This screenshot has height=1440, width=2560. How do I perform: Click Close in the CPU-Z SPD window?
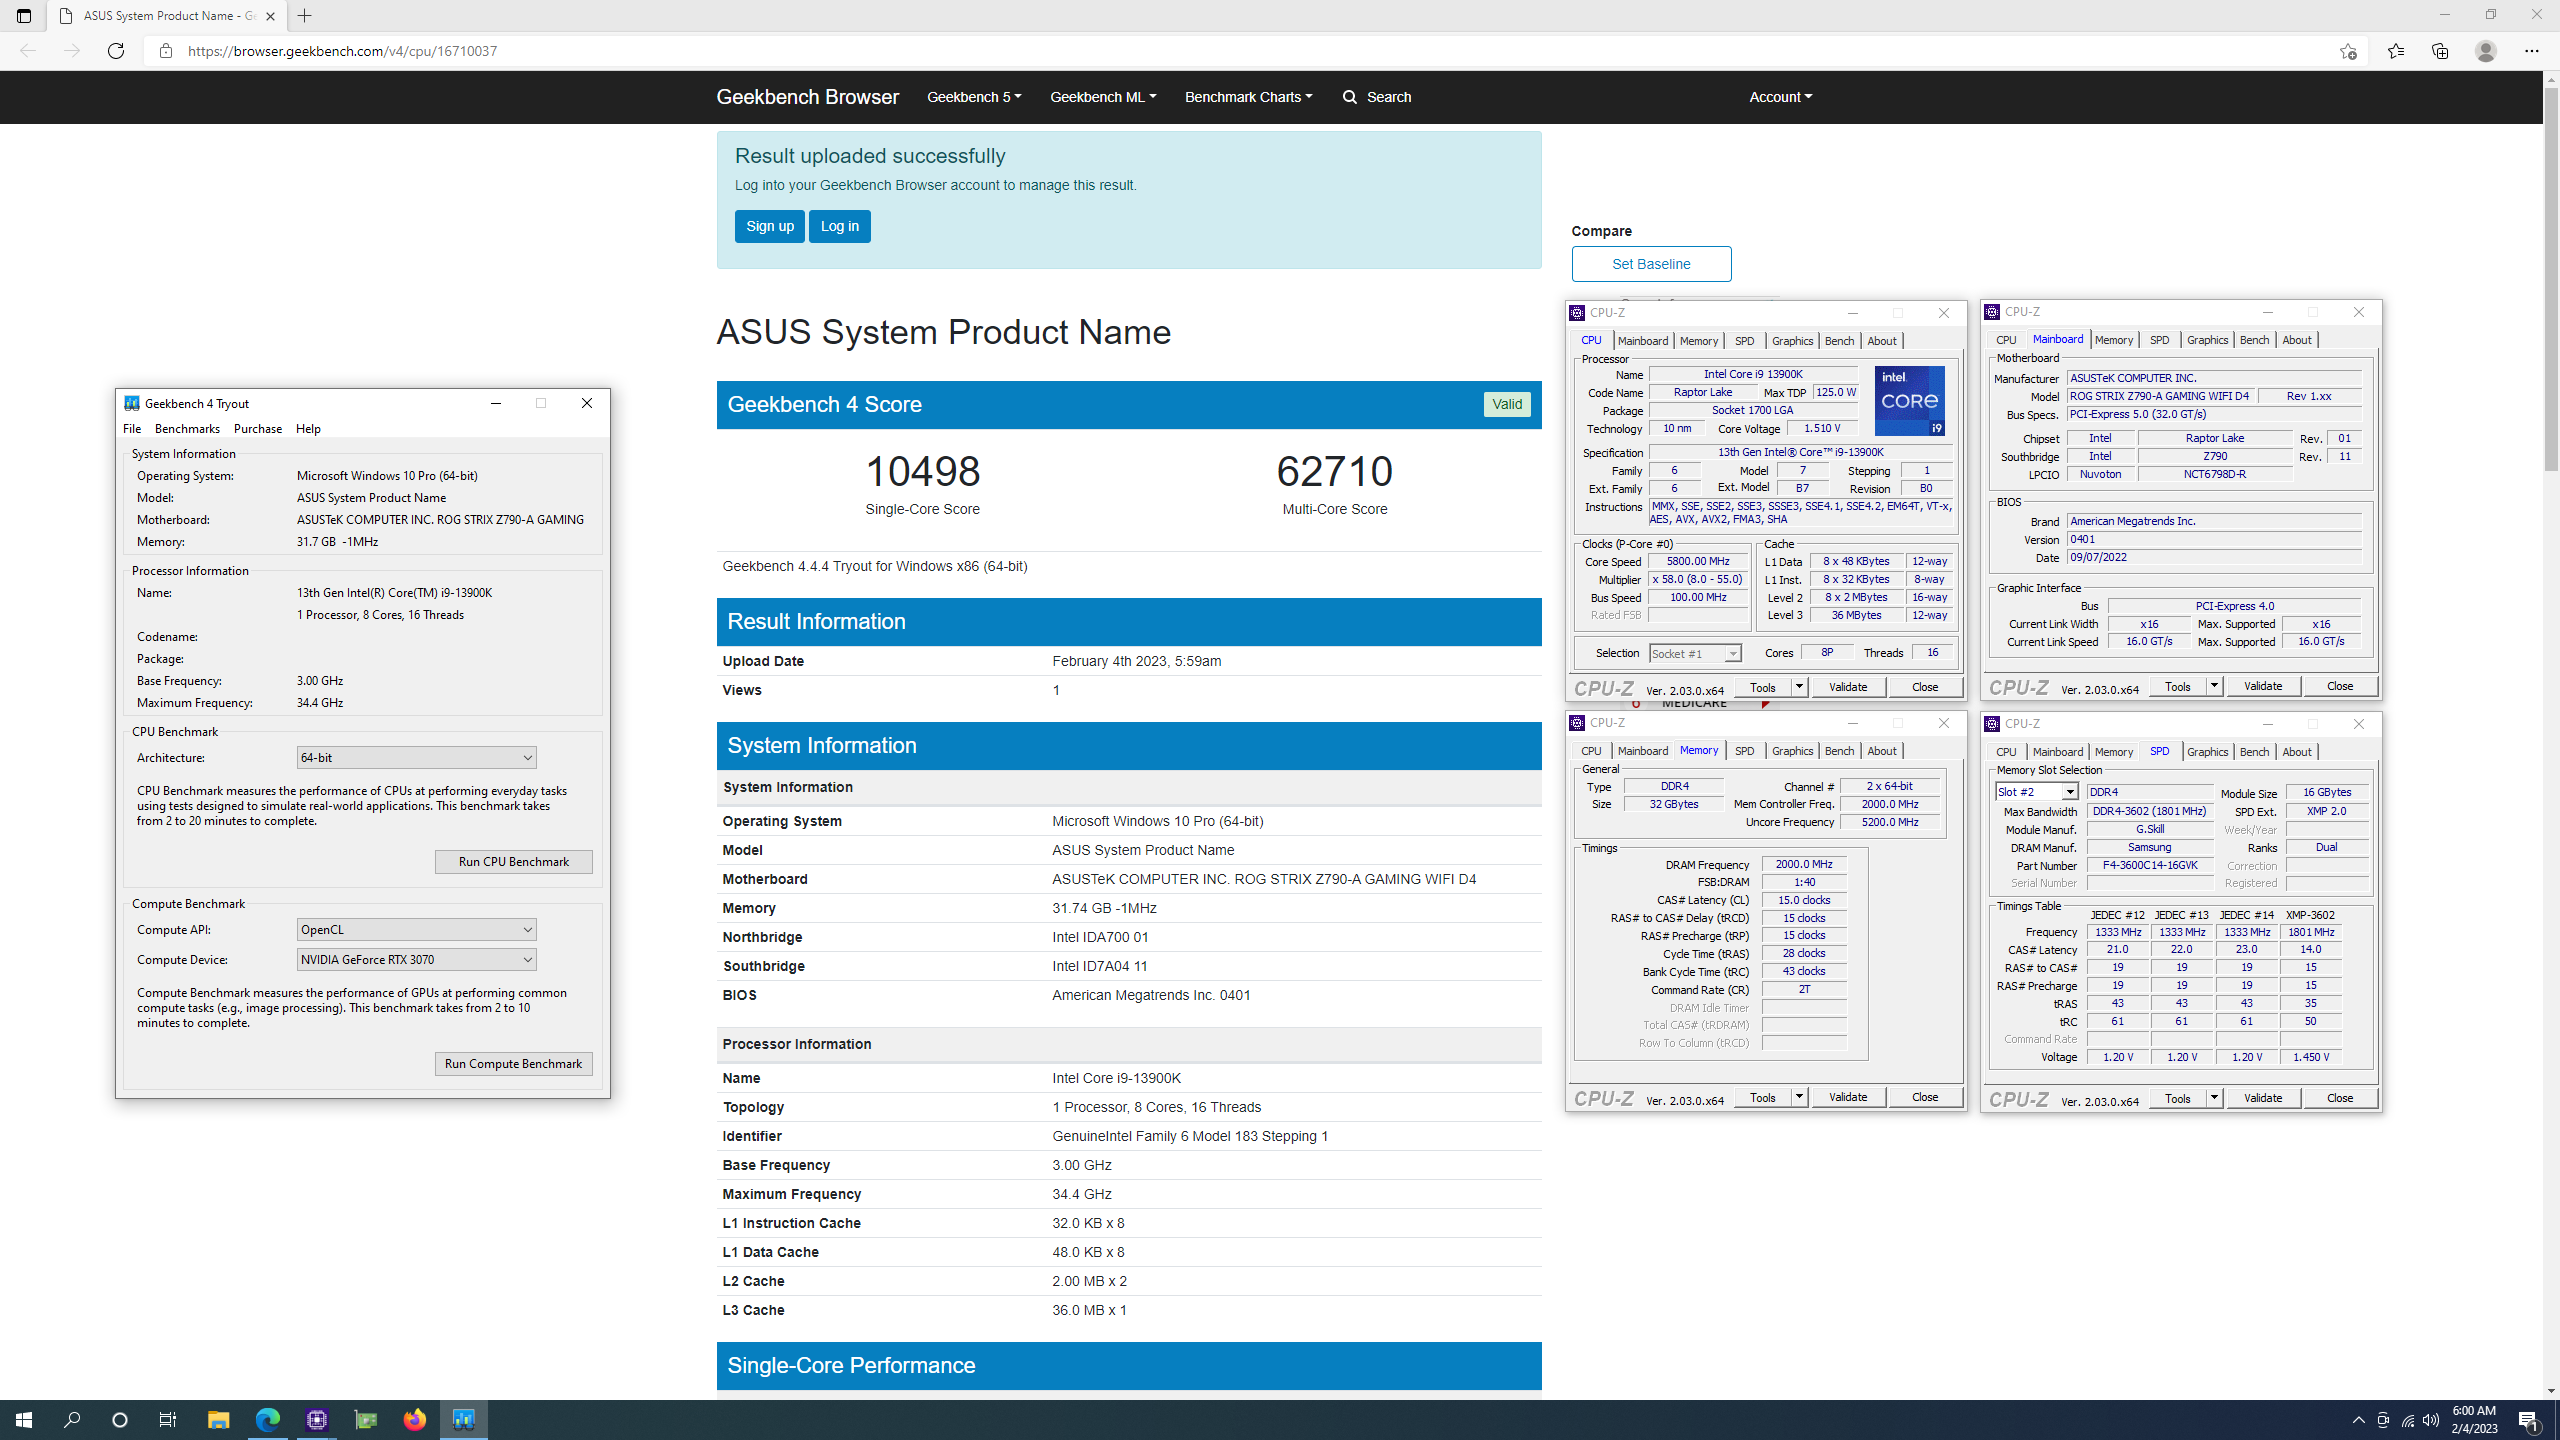[2340, 1099]
